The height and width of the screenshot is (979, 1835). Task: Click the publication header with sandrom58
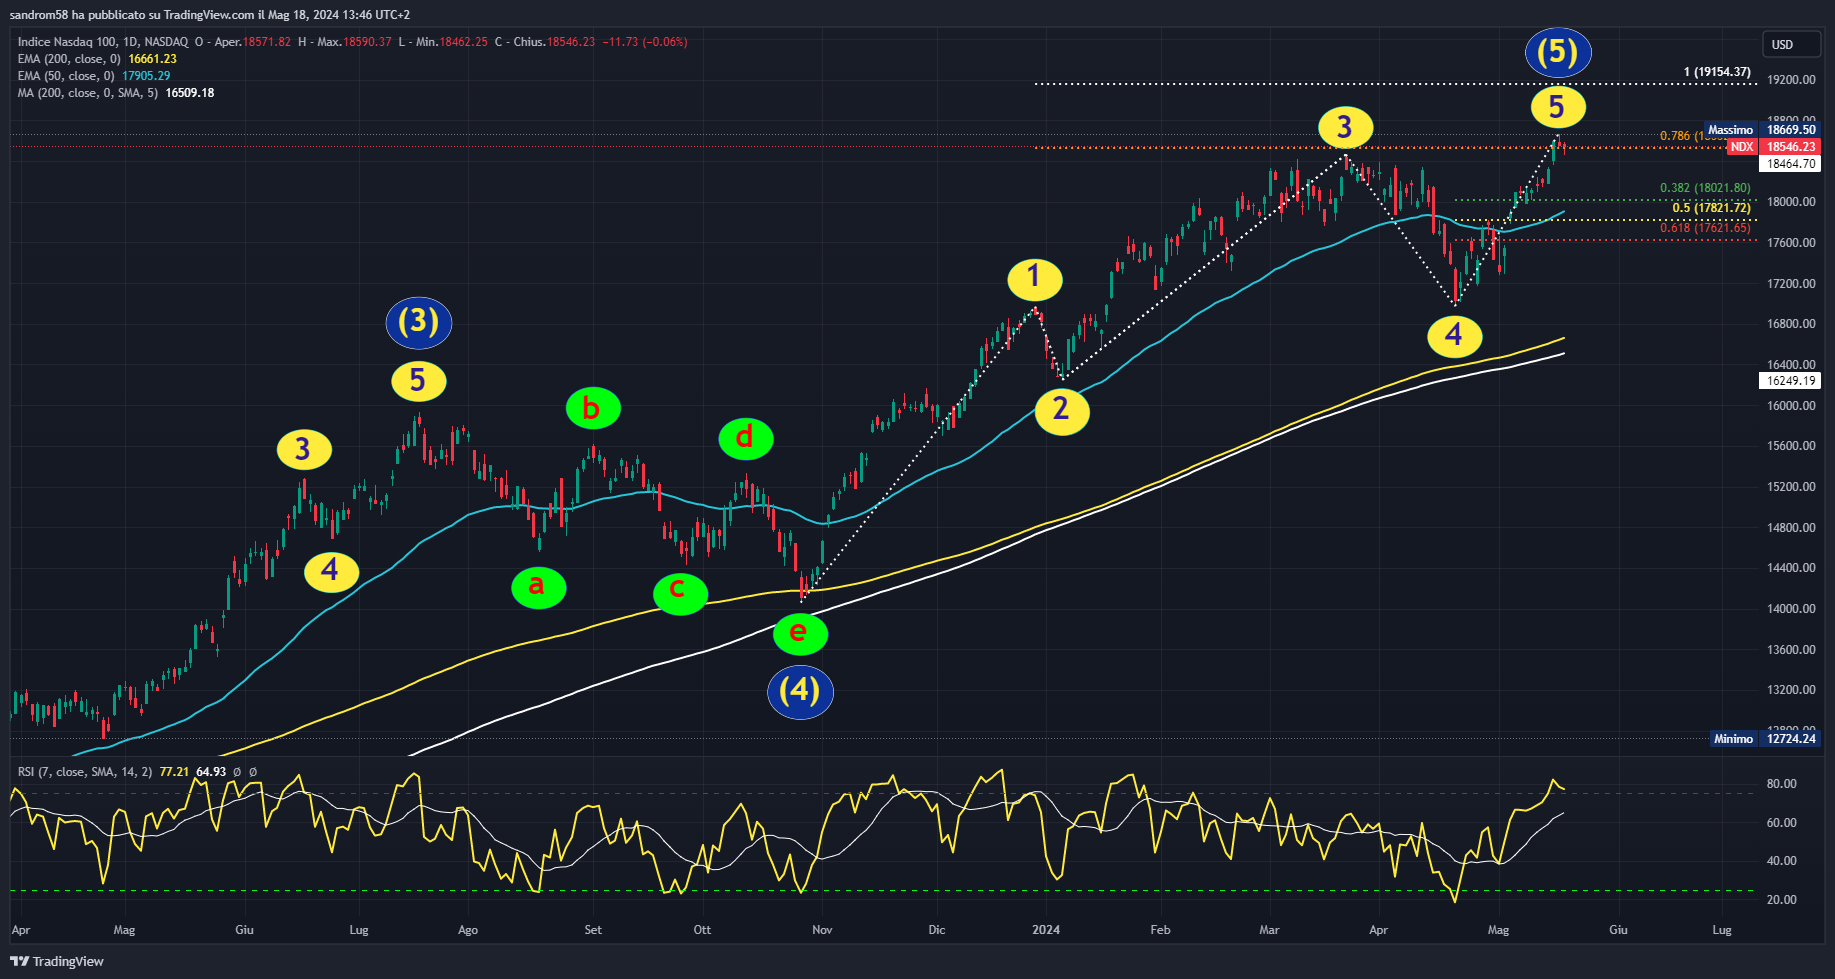tap(210, 15)
